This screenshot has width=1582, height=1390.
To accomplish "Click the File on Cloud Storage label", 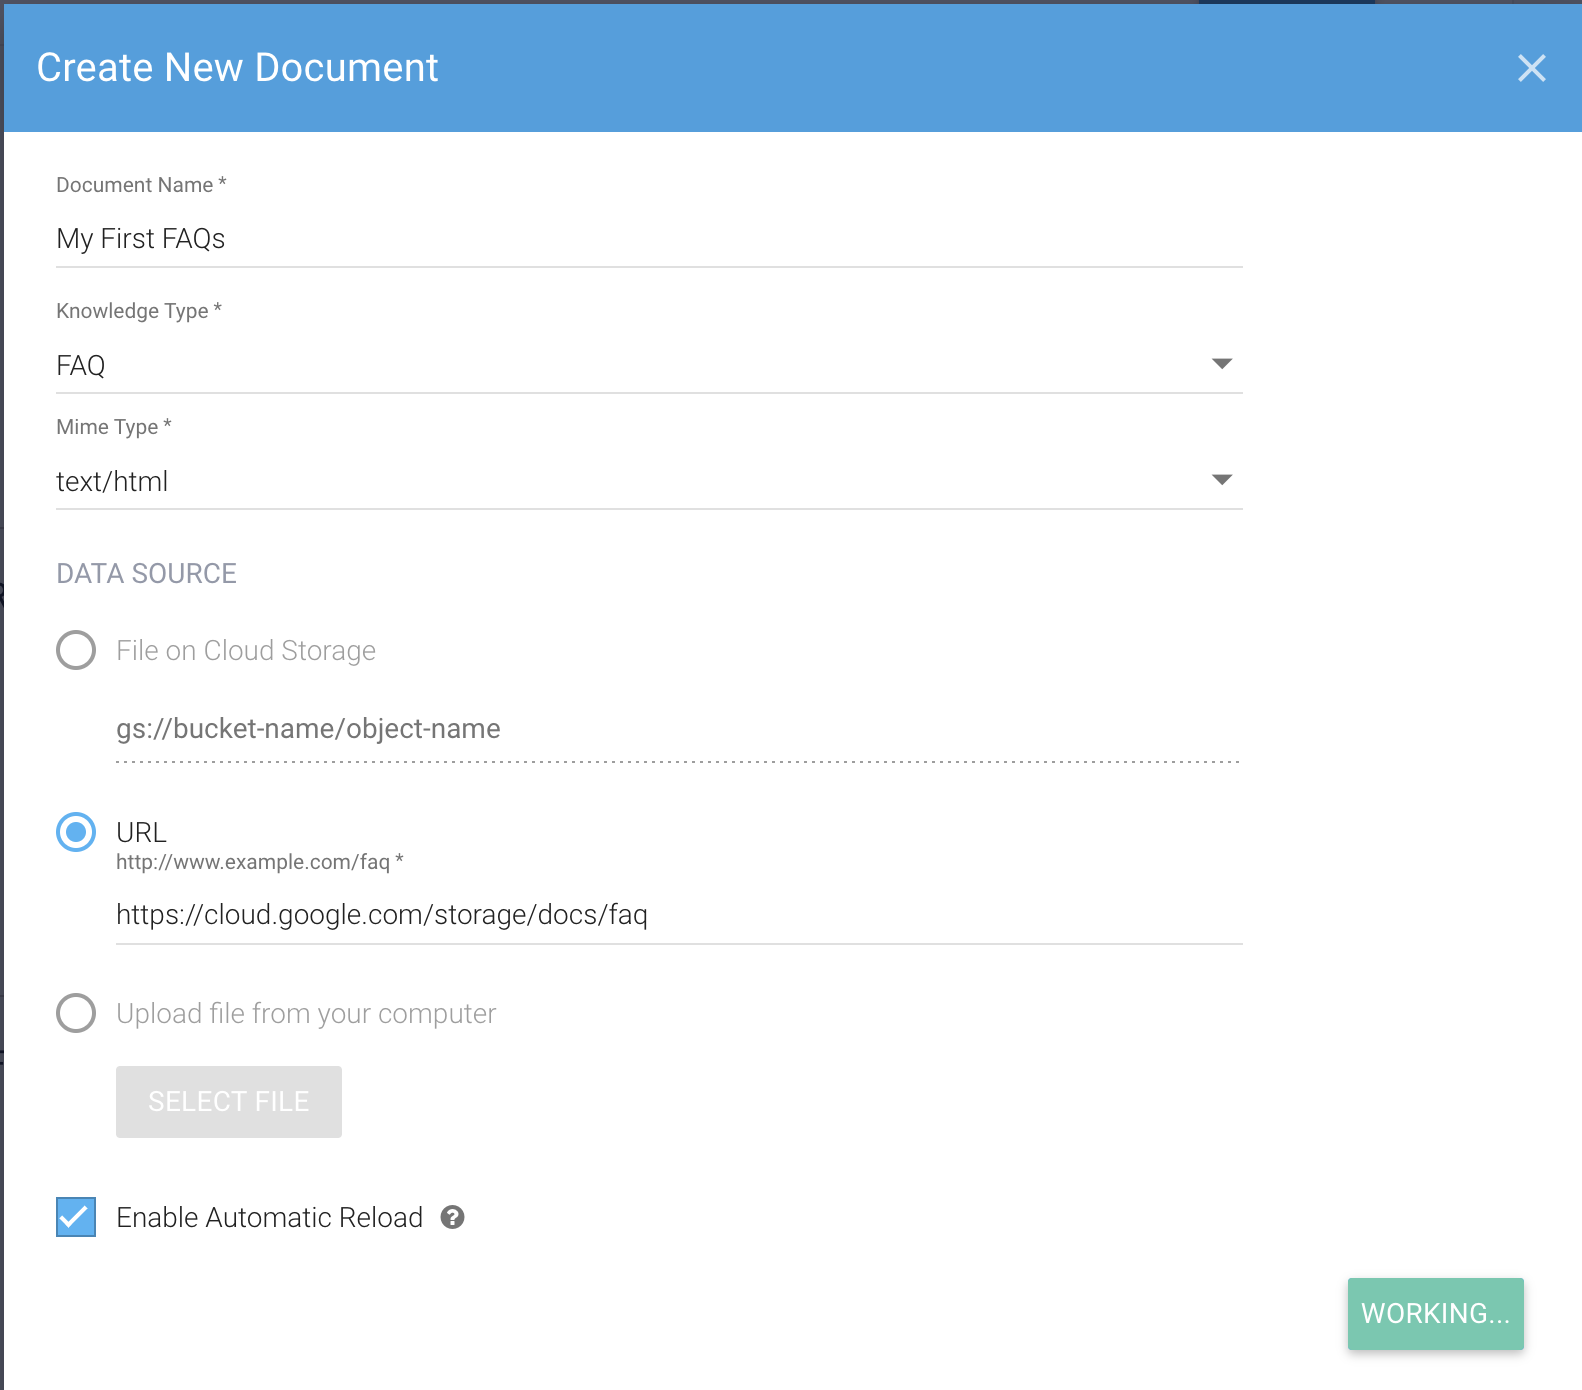I will click(246, 651).
